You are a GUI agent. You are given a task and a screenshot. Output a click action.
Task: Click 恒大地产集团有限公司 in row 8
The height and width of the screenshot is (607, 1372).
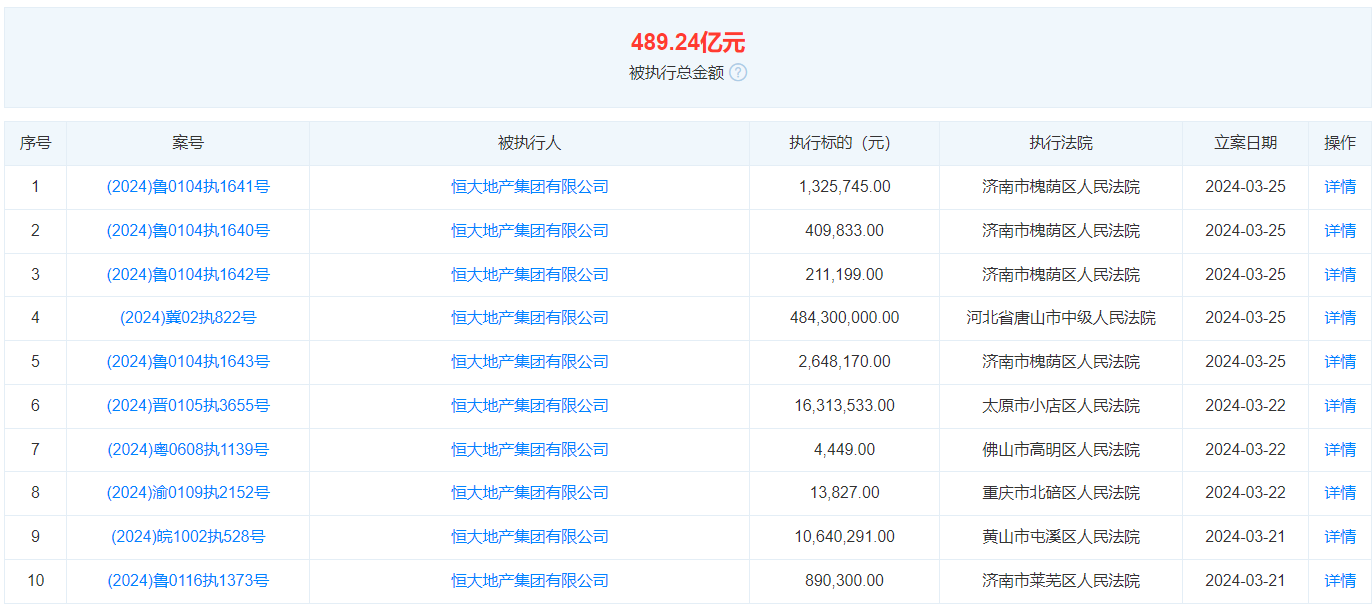(530, 492)
